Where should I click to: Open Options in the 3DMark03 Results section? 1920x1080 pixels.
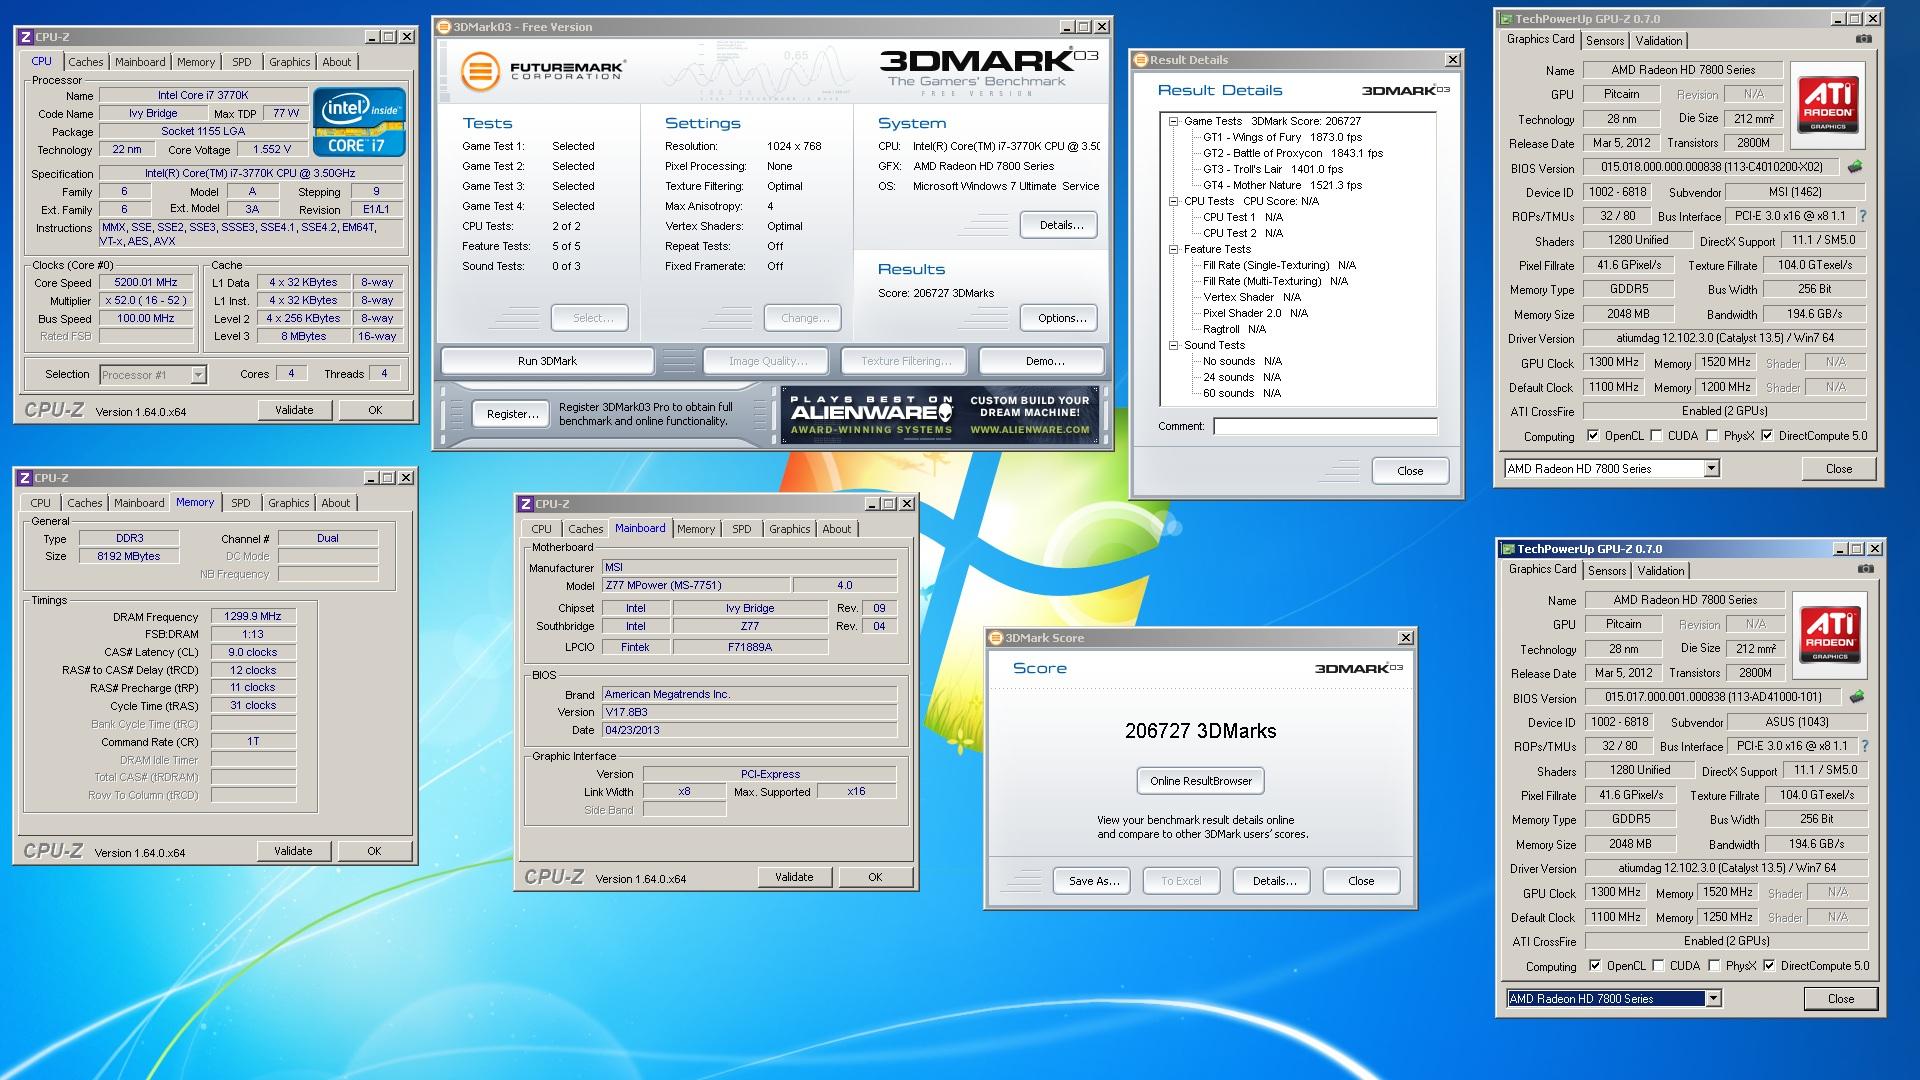[x=1061, y=318]
